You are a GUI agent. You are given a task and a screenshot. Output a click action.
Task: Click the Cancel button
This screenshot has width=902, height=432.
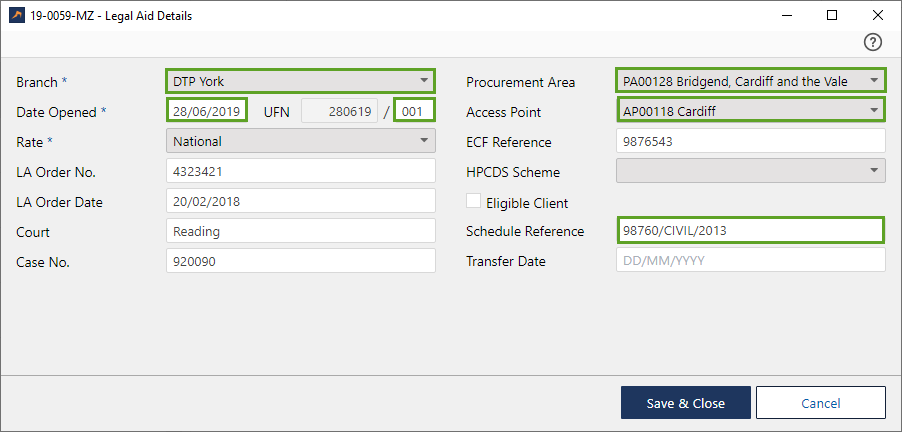[820, 403]
